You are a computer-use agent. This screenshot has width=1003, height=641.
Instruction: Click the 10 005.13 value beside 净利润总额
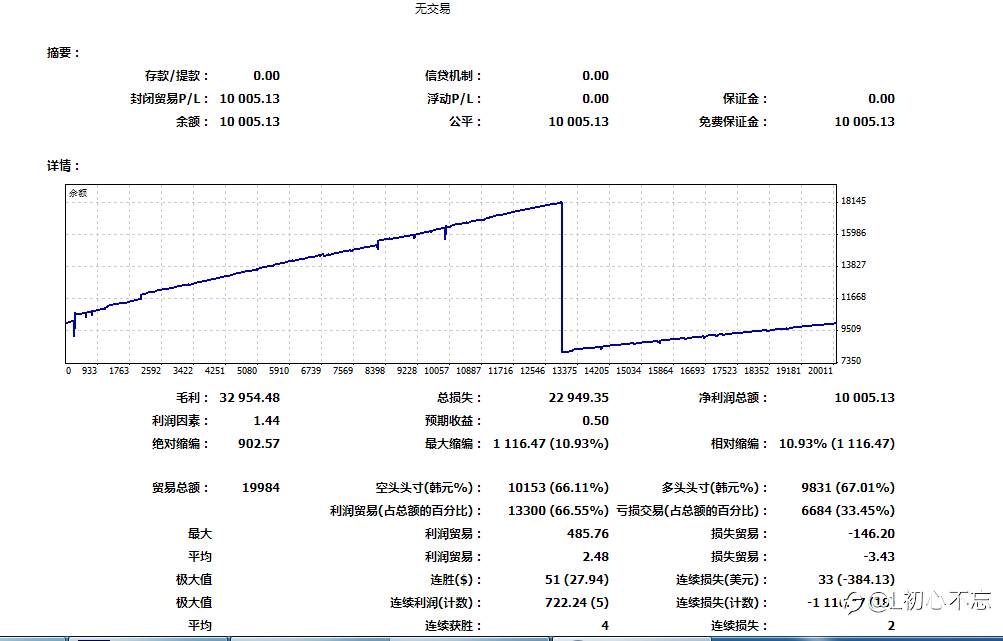(x=864, y=397)
